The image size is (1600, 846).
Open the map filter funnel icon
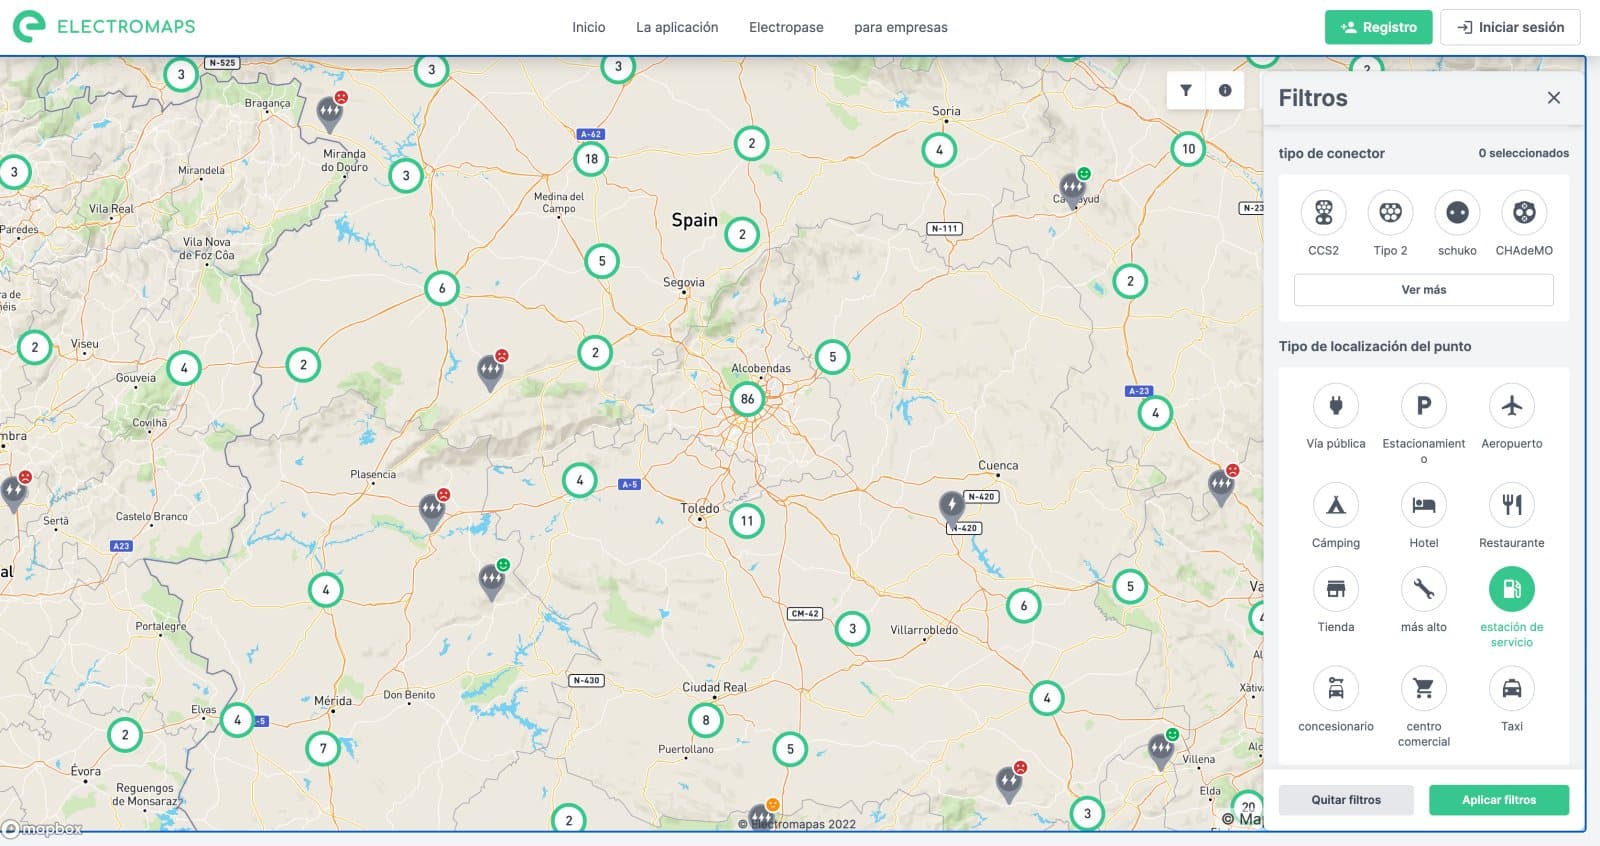[x=1185, y=90]
